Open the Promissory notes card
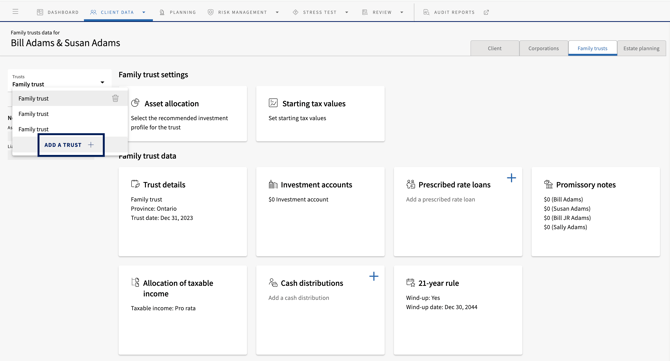The width and height of the screenshot is (670, 361). pyautogui.click(x=596, y=212)
